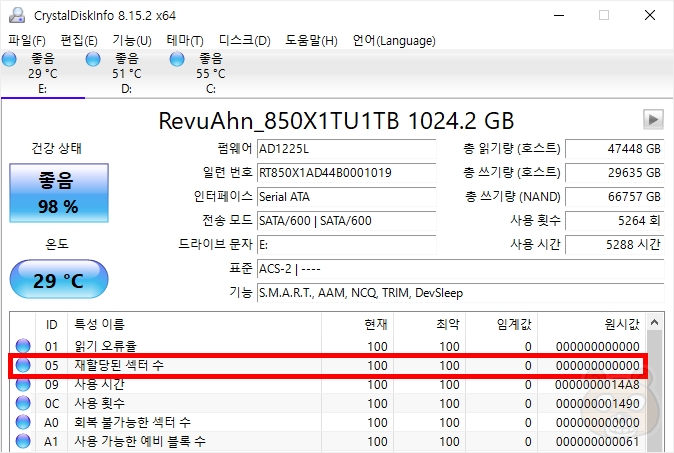Select the E: drive tab at 29 °C

43,73
